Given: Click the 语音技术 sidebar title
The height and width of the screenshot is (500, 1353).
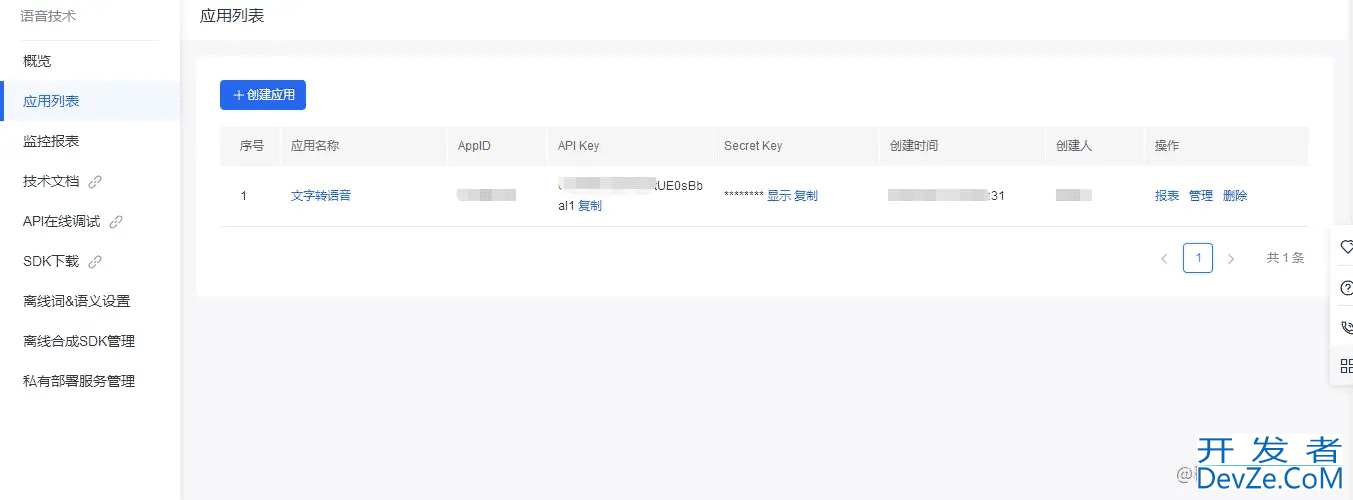Looking at the screenshot, I should pos(48,16).
